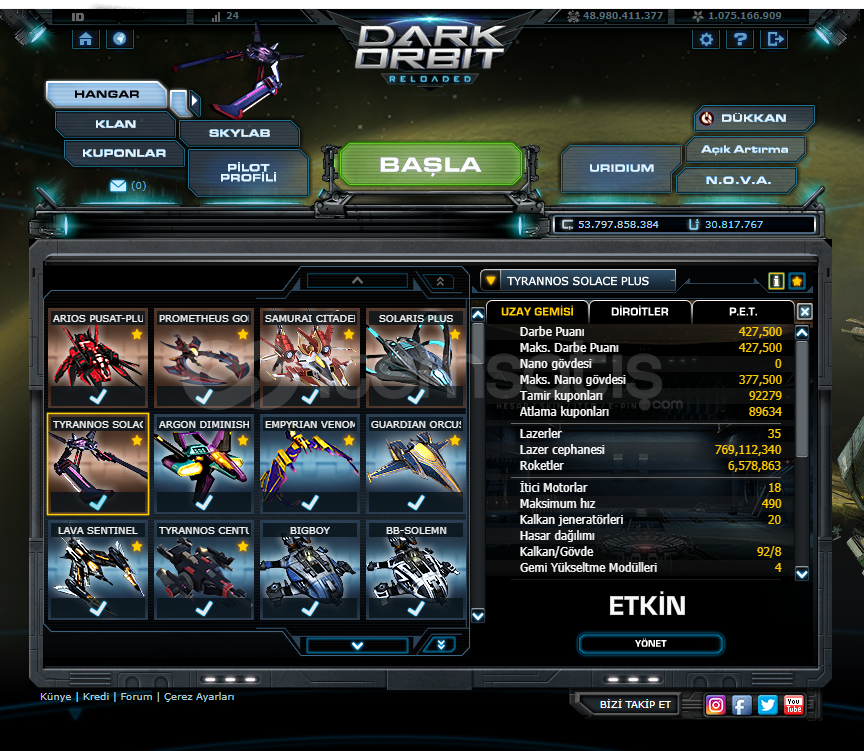The width and height of the screenshot is (864, 751).
Task: Click the ship list page-down chevron
Action: point(357,645)
